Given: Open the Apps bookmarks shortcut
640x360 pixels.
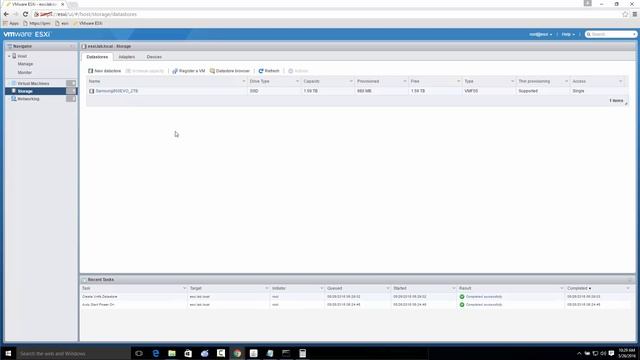Looking at the screenshot, I should pos(11,23).
